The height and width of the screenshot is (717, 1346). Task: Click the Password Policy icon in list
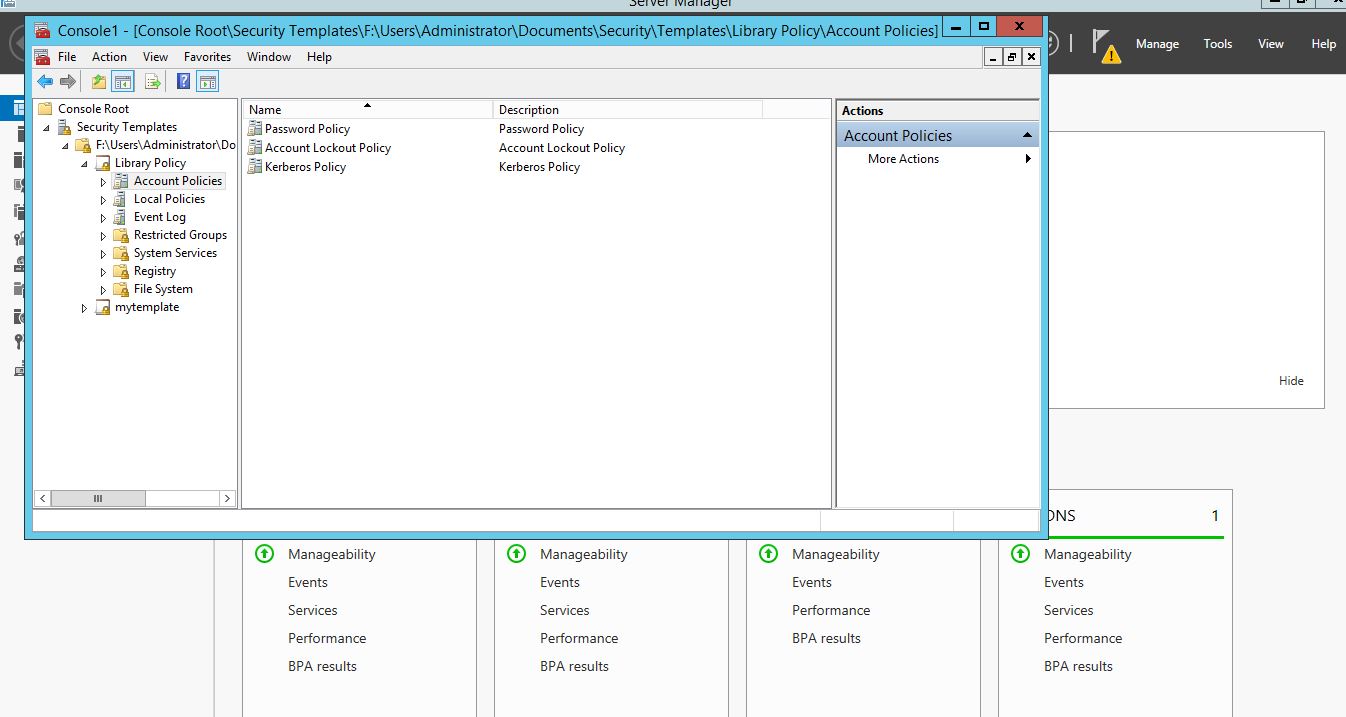pos(255,129)
